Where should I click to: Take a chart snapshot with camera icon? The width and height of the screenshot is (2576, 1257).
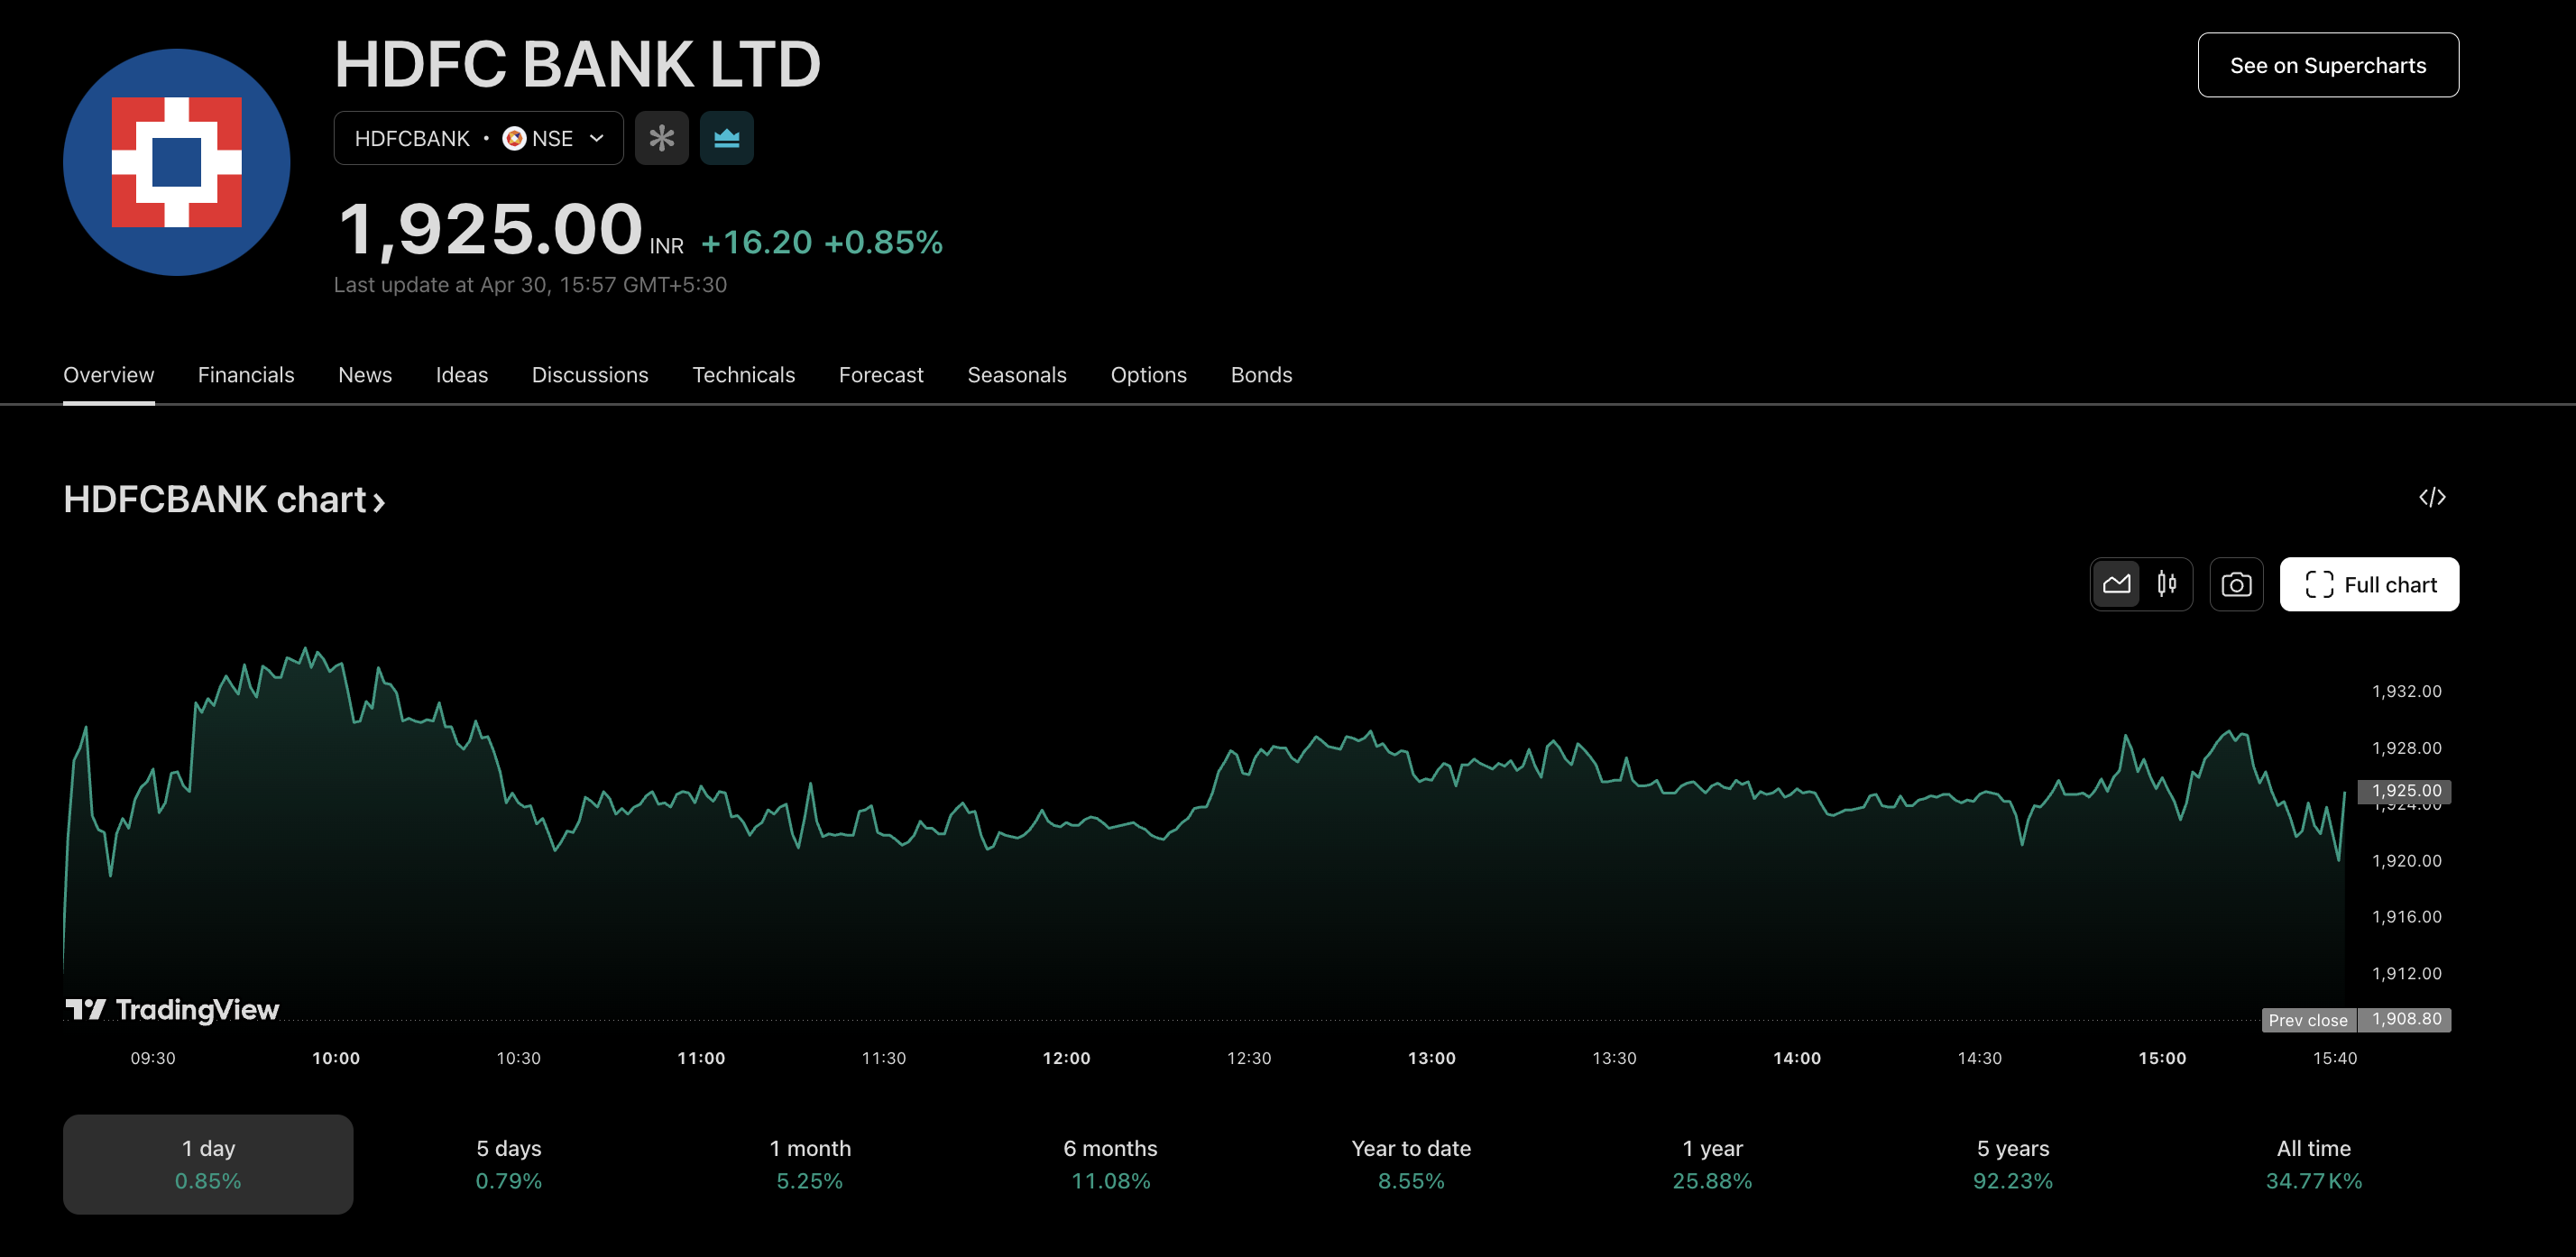[2236, 584]
